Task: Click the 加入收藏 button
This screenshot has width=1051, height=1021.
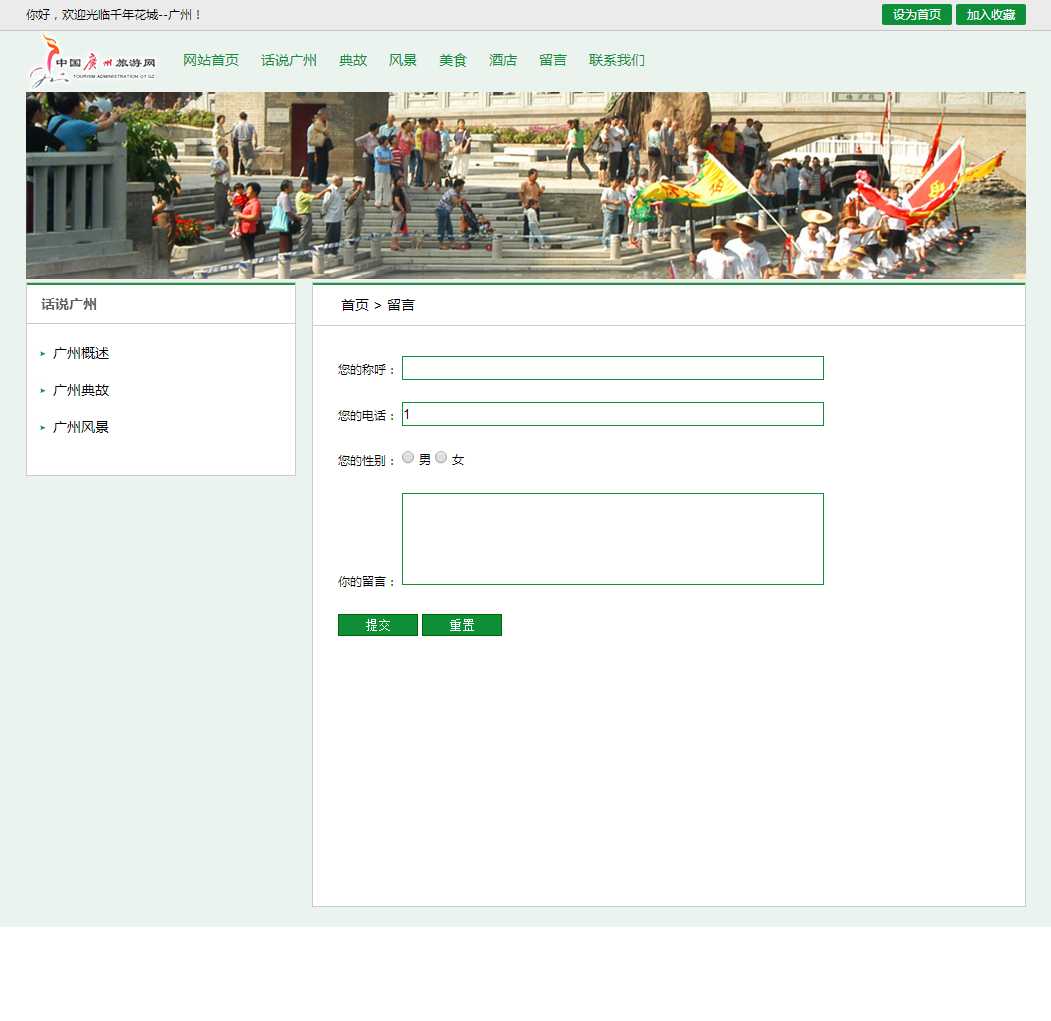Action: pos(990,15)
